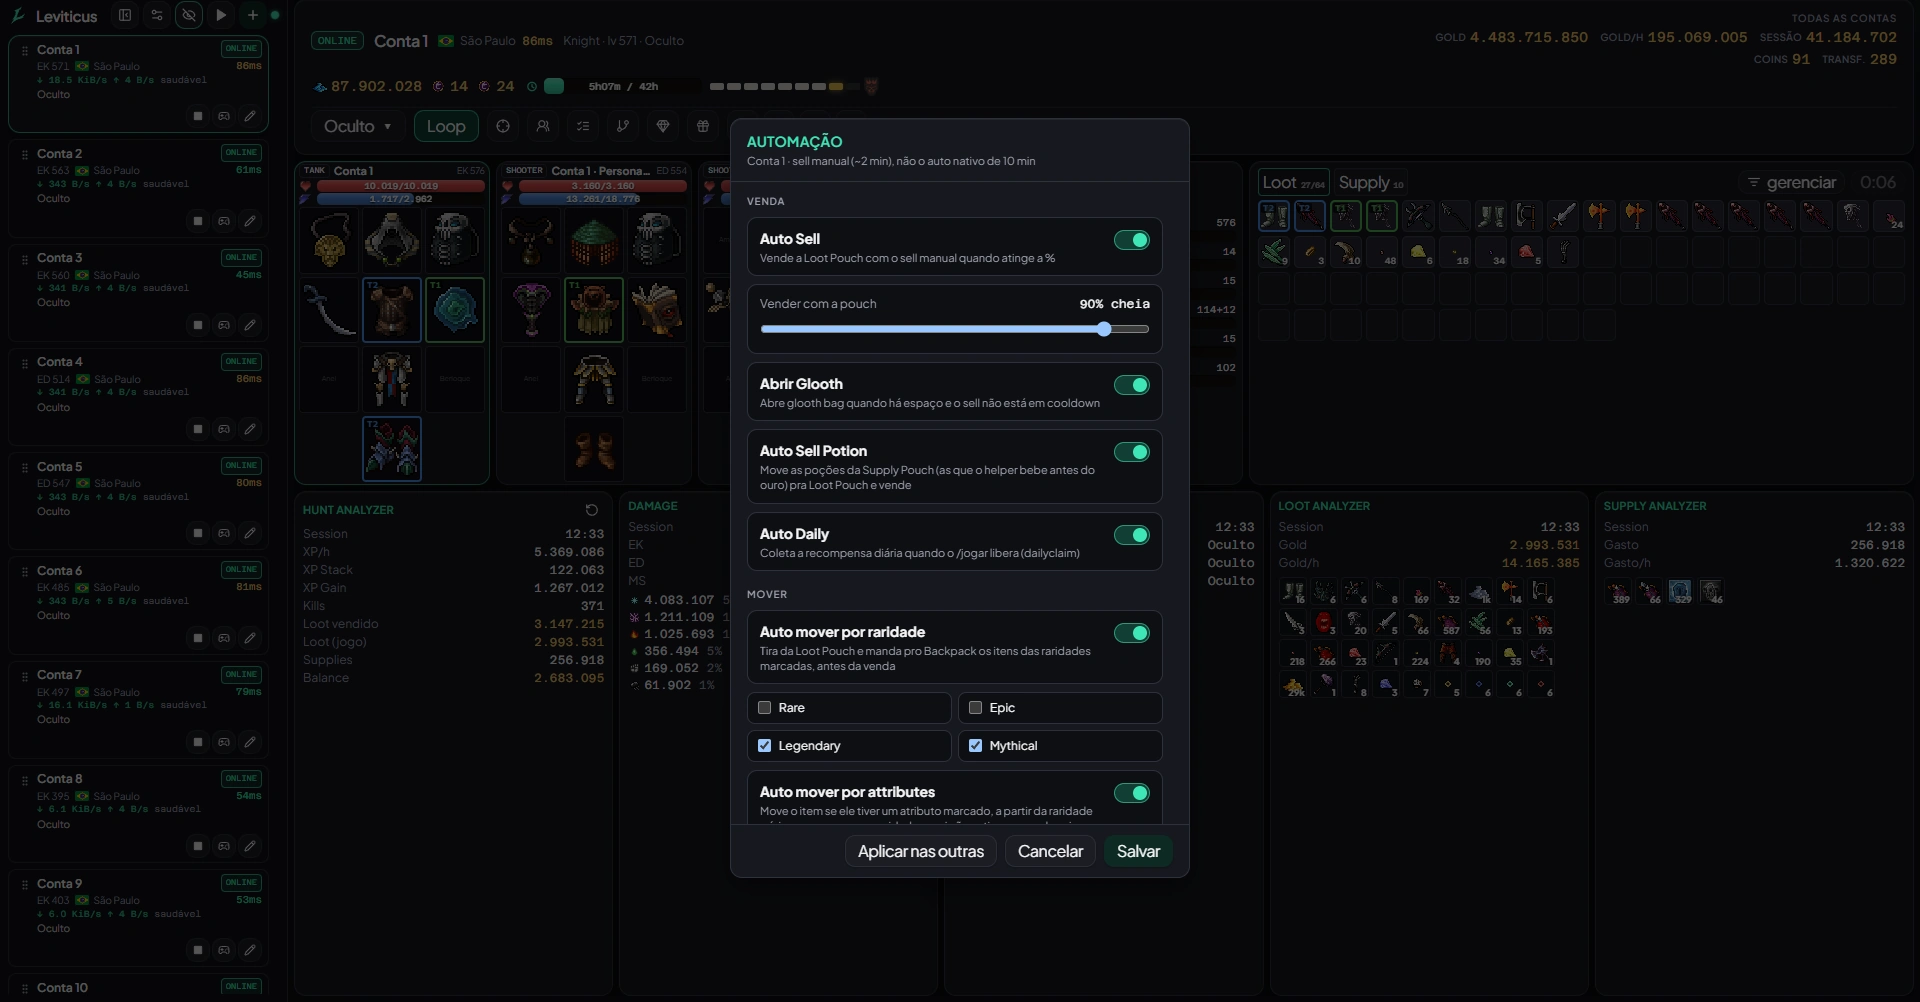This screenshot has height=1002, width=1920.
Task: Click the play icon in top bar
Action: point(221,15)
